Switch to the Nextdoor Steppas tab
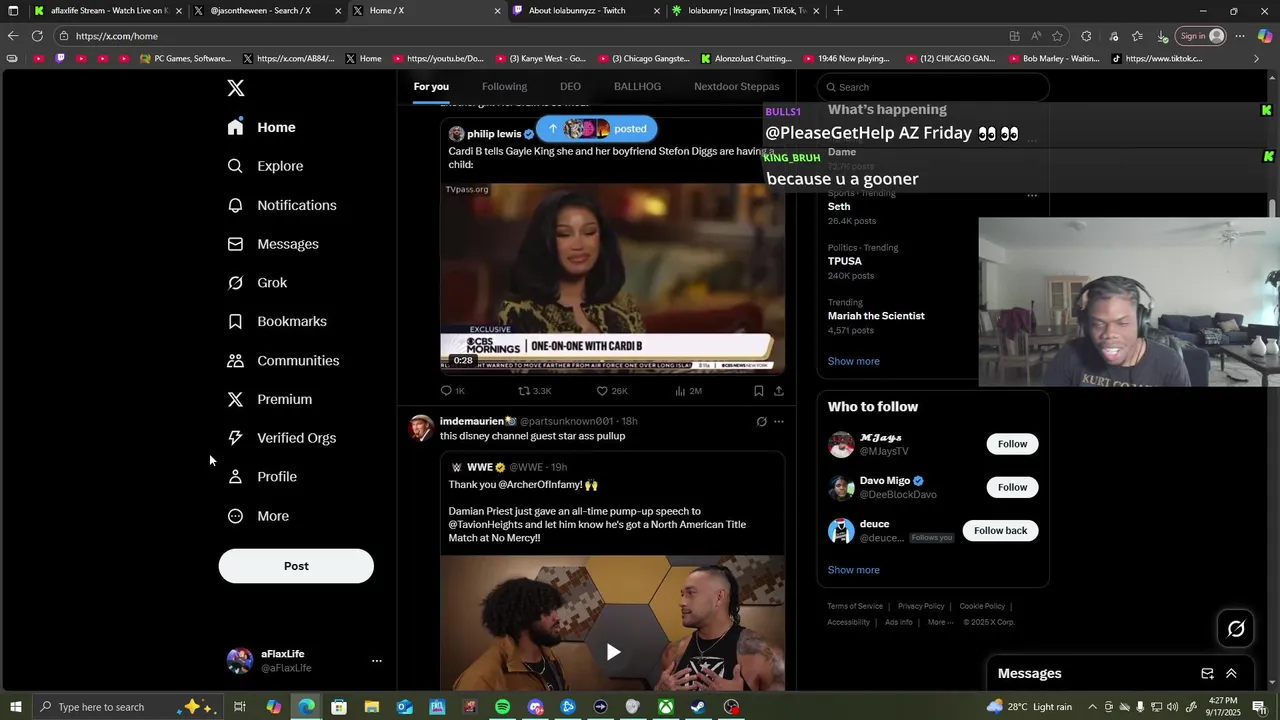Screen dimensions: 1280x720 point(737,87)
